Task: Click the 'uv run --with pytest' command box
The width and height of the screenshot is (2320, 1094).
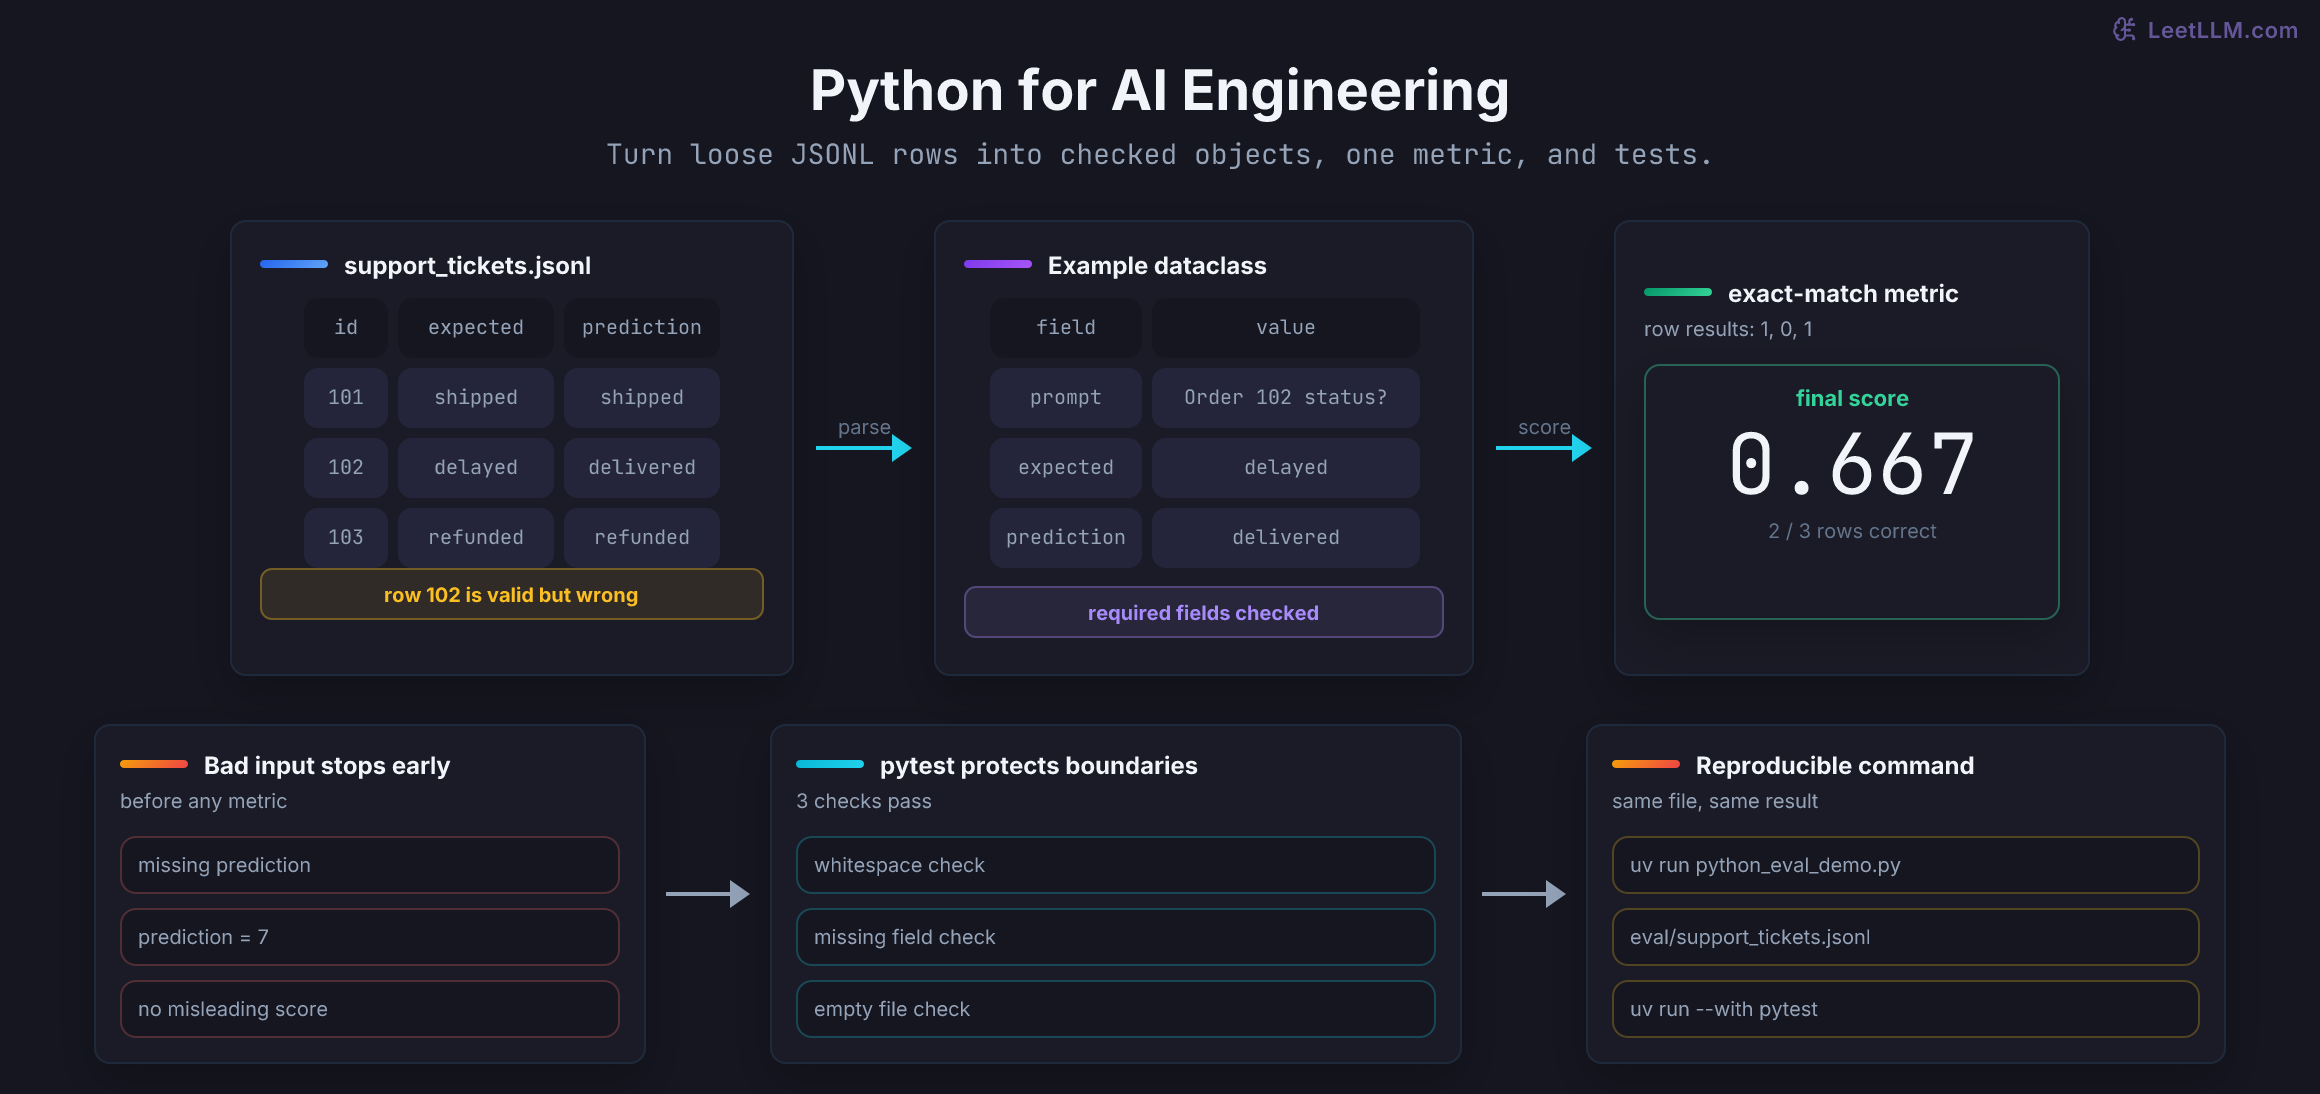Action: tap(1906, 1009)
